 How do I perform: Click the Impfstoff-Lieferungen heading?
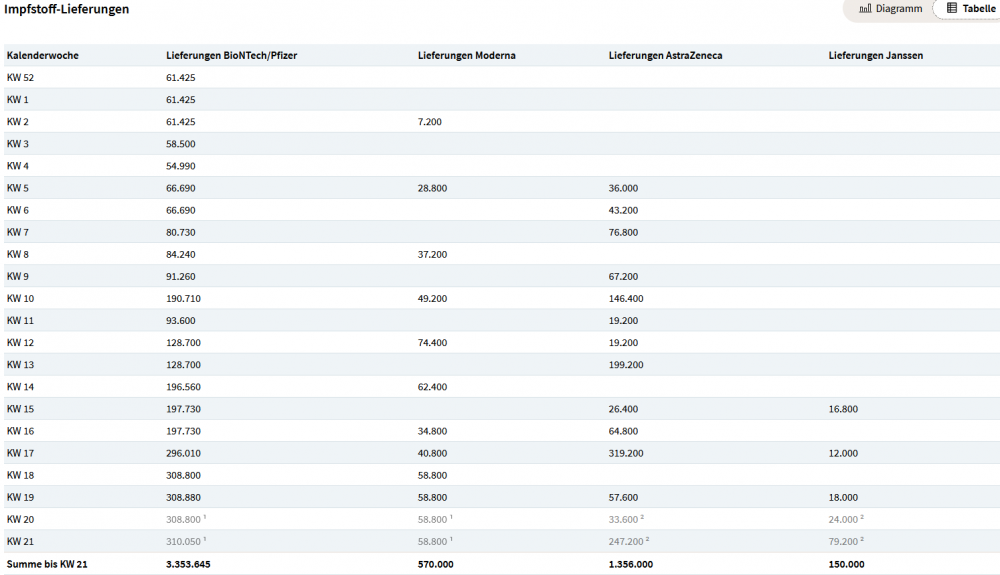pyautogui.click(x=66, y=9)
